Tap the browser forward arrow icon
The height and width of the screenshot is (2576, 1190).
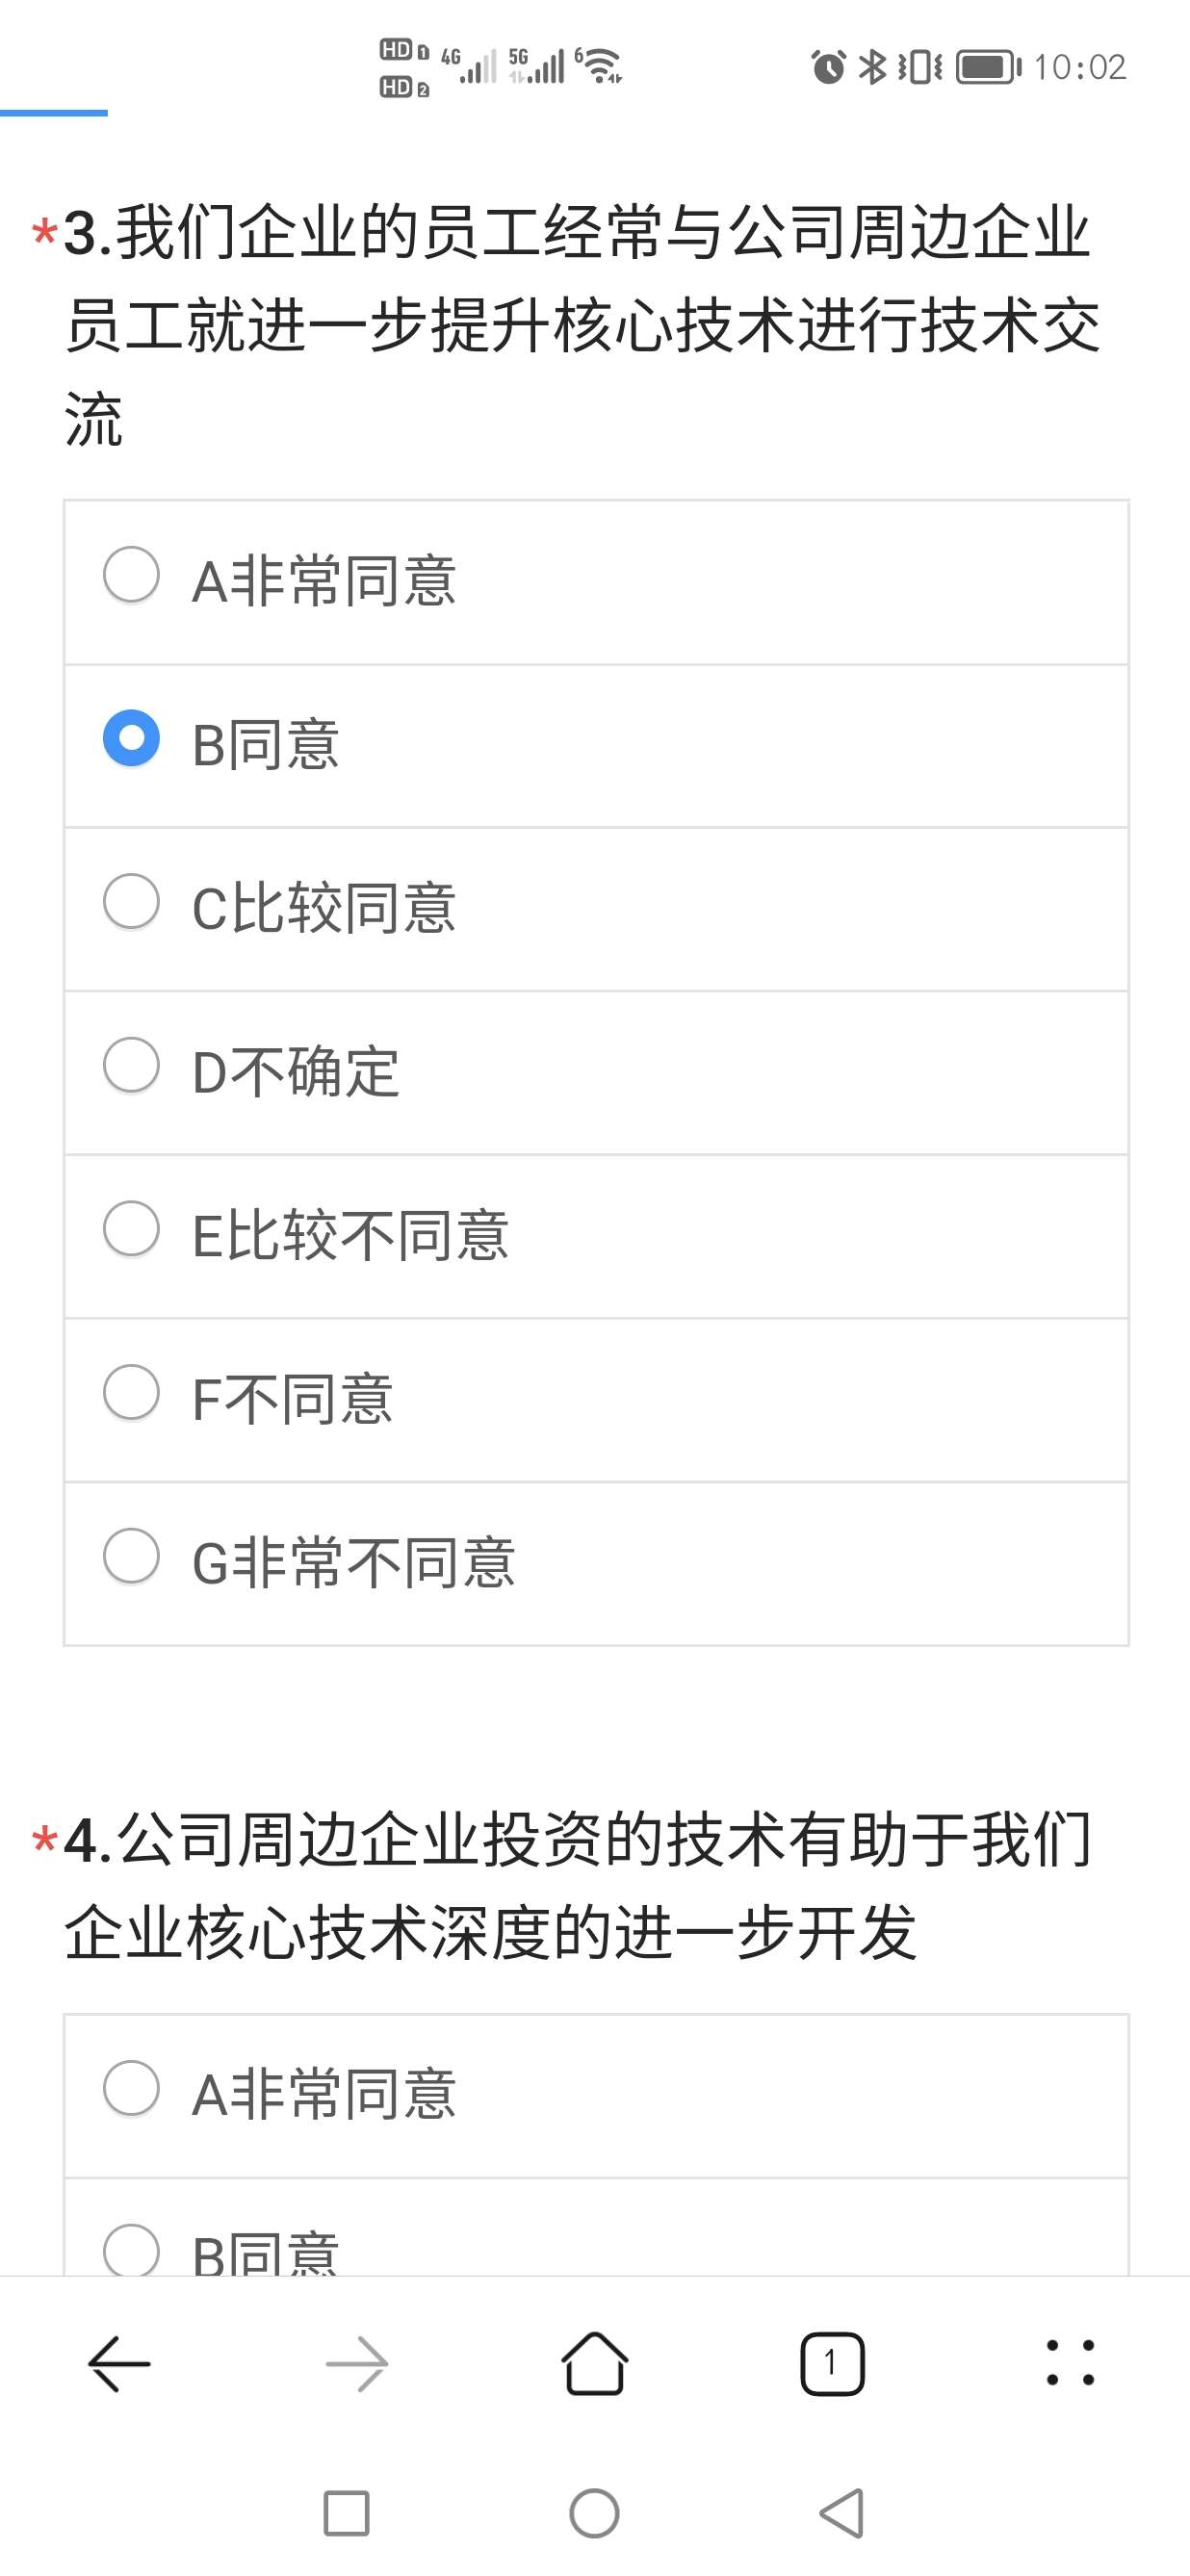[357, 2363]
